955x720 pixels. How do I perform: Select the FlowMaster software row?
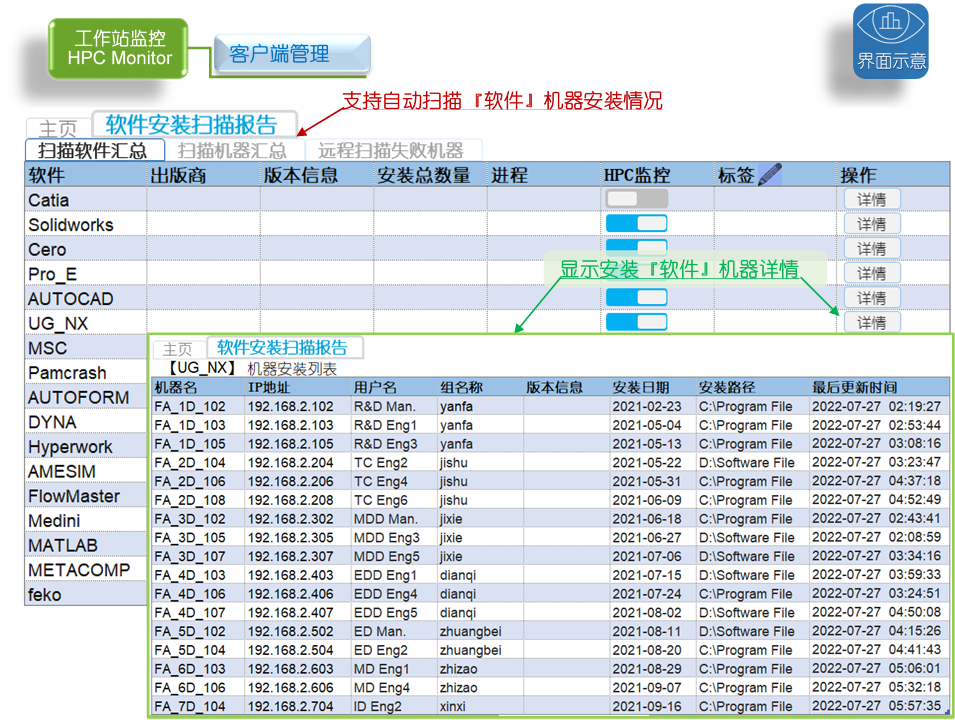[x=86, y=496]
